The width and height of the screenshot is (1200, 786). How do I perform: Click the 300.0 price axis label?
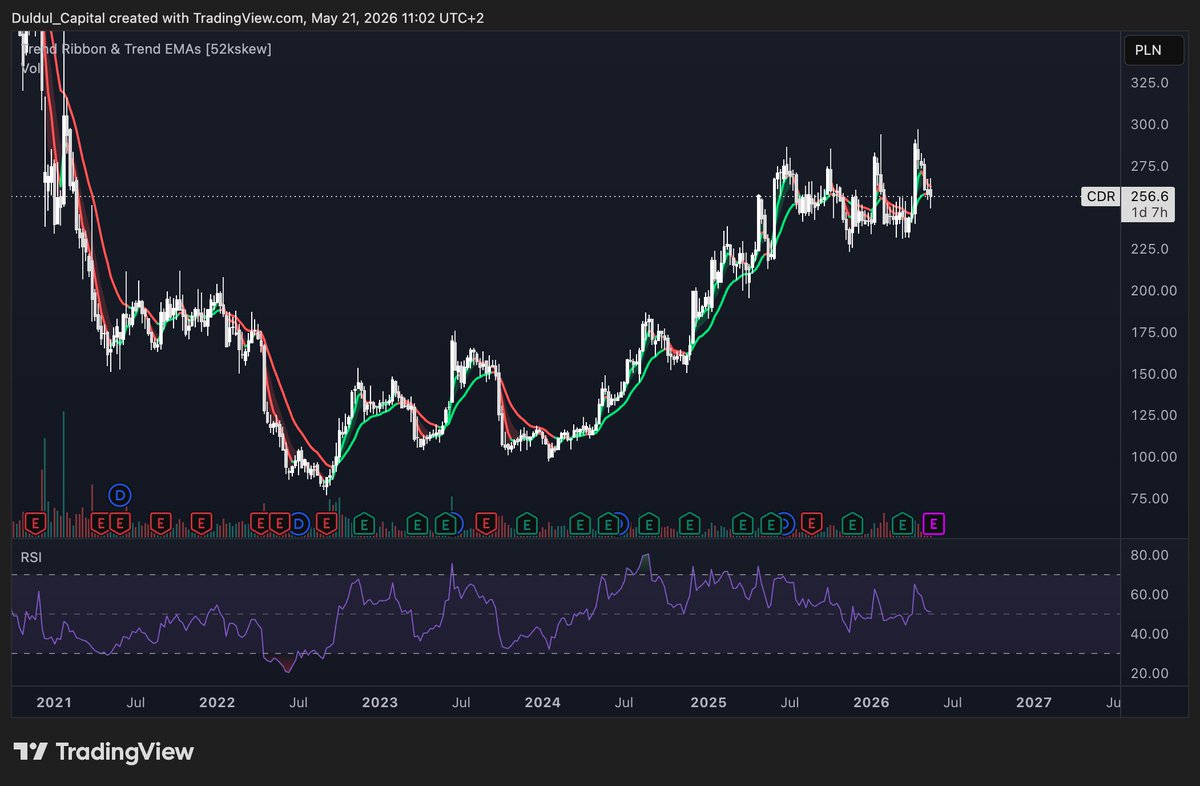1149,125
